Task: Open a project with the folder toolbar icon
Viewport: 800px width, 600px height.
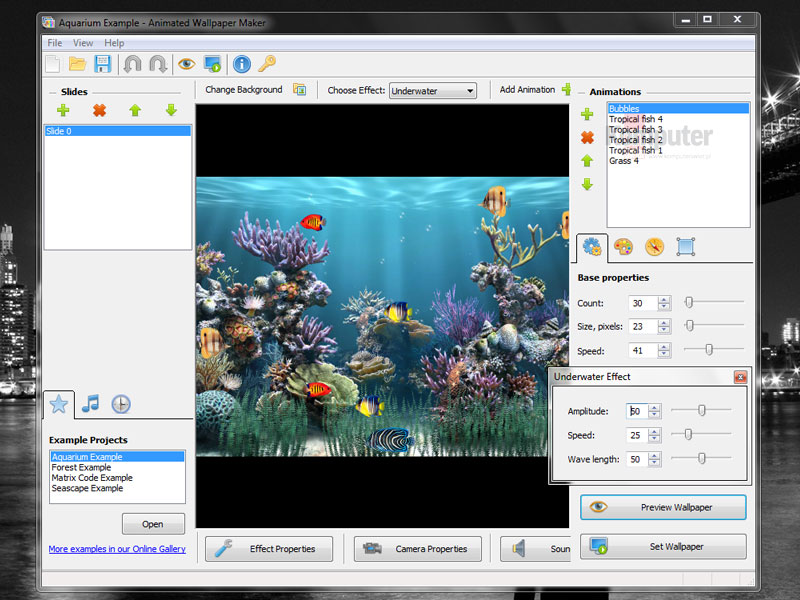Action: tap(78, 64)
